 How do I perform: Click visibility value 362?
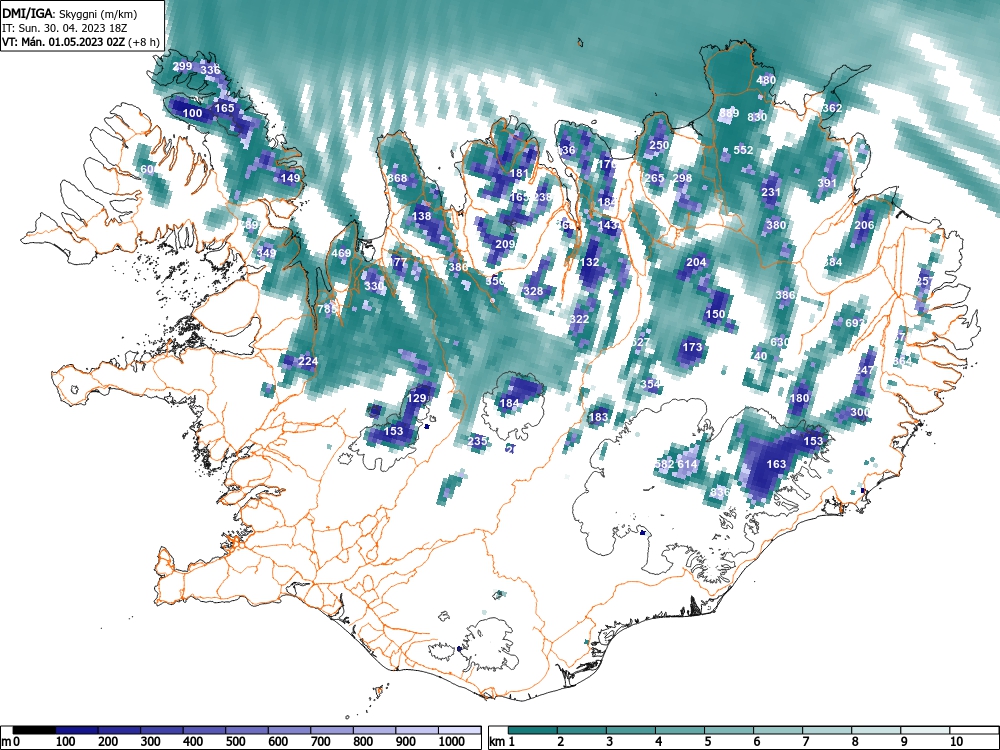(x=832, y=108)
